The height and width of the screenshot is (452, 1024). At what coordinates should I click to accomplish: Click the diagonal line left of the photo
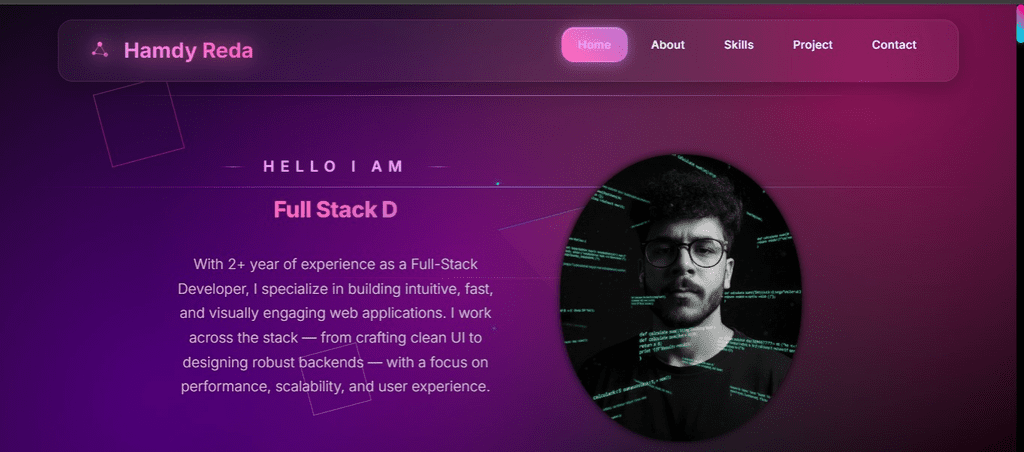[539, 219]
